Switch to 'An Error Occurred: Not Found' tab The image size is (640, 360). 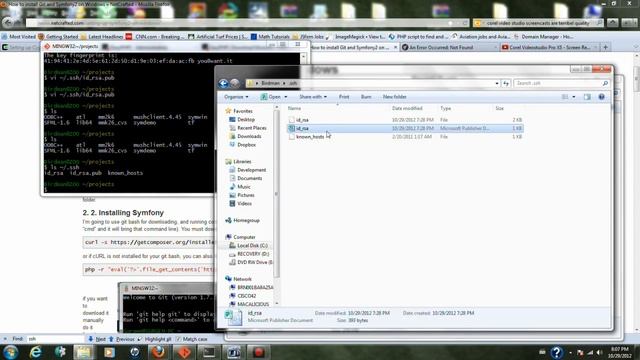pos(449,47)
